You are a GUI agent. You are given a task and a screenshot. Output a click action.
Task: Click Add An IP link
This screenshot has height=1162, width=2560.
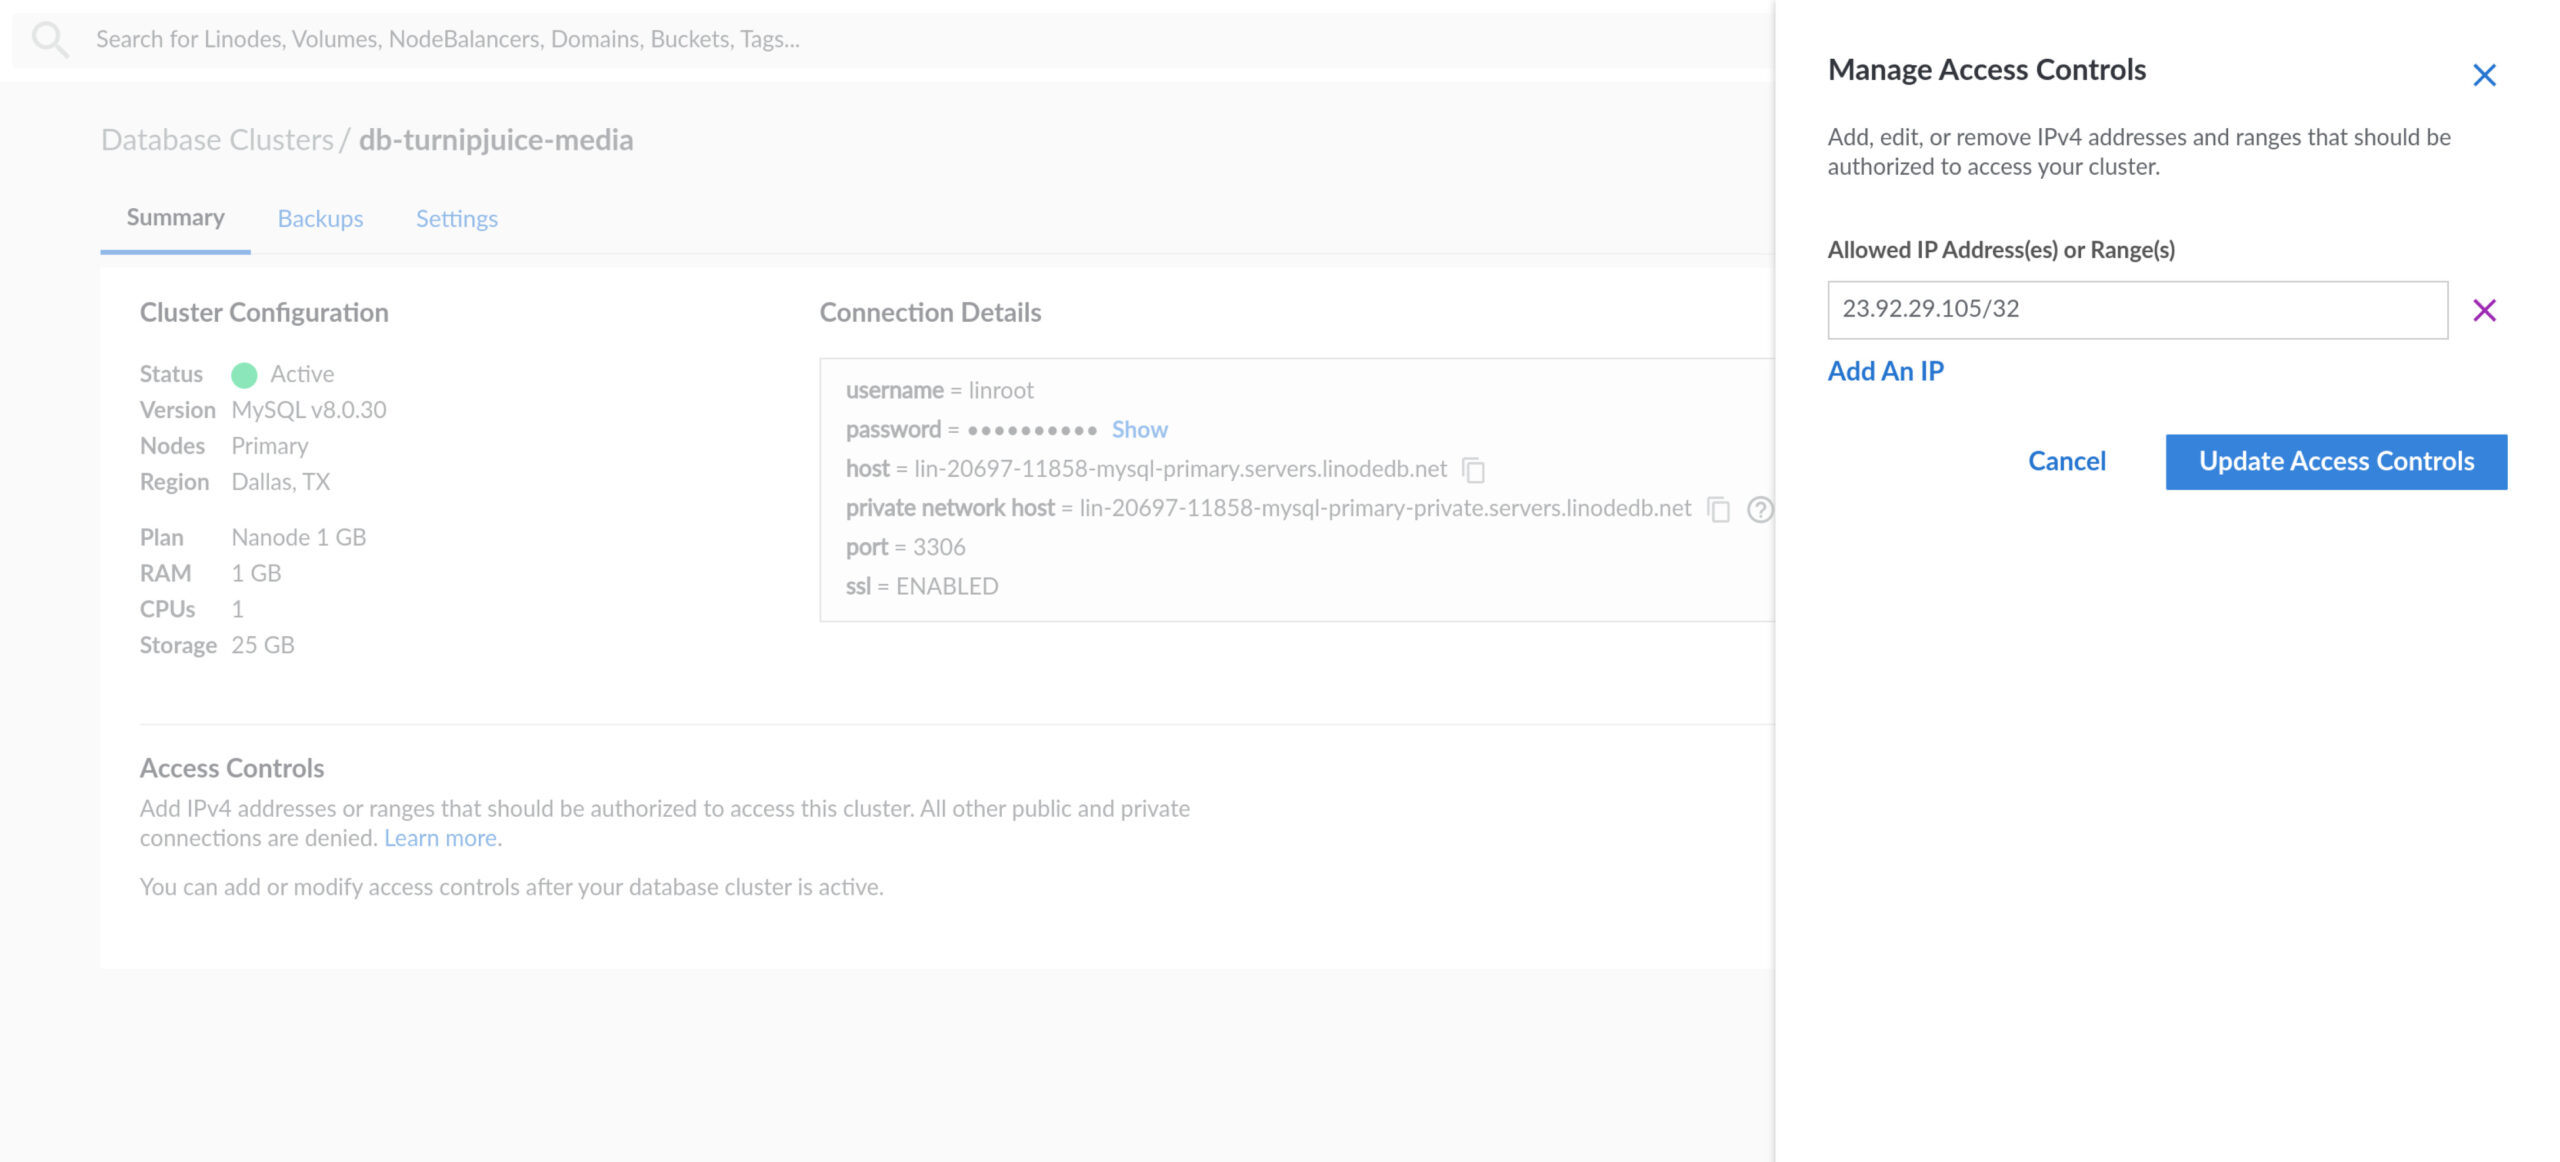1885,371
